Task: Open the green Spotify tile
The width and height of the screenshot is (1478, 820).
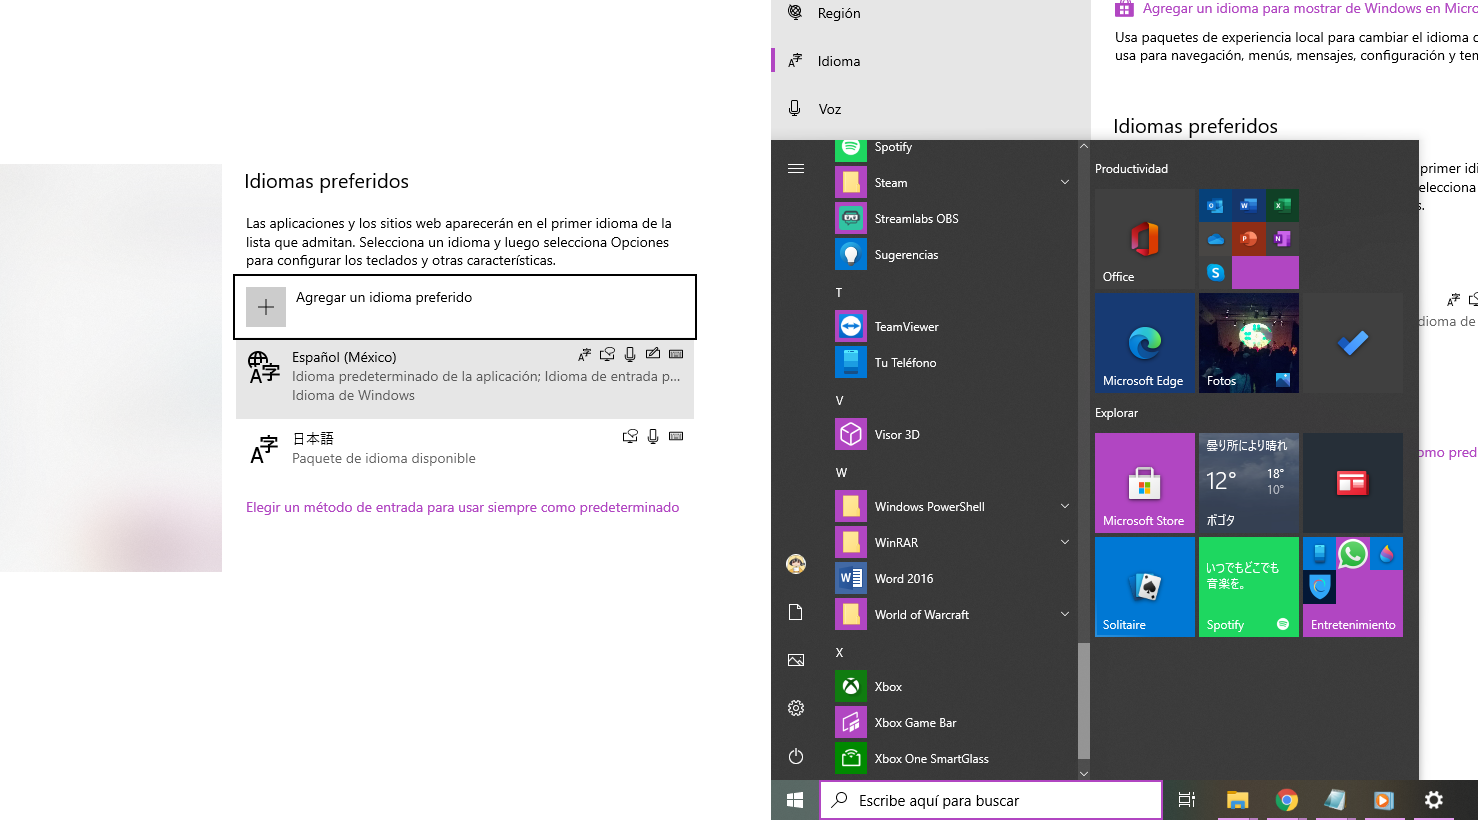Action: point(1249,587)
